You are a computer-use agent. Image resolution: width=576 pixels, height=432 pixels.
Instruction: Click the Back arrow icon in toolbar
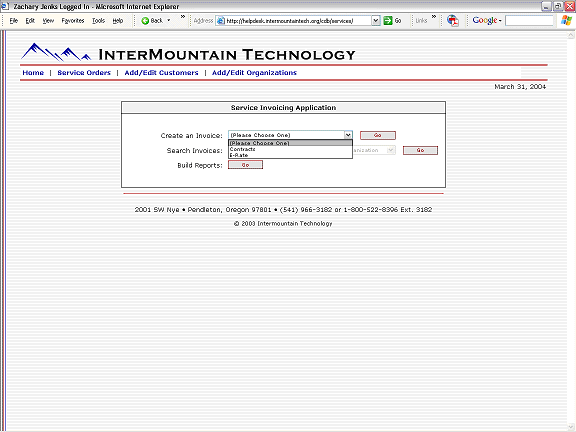(x=145, y=21)
